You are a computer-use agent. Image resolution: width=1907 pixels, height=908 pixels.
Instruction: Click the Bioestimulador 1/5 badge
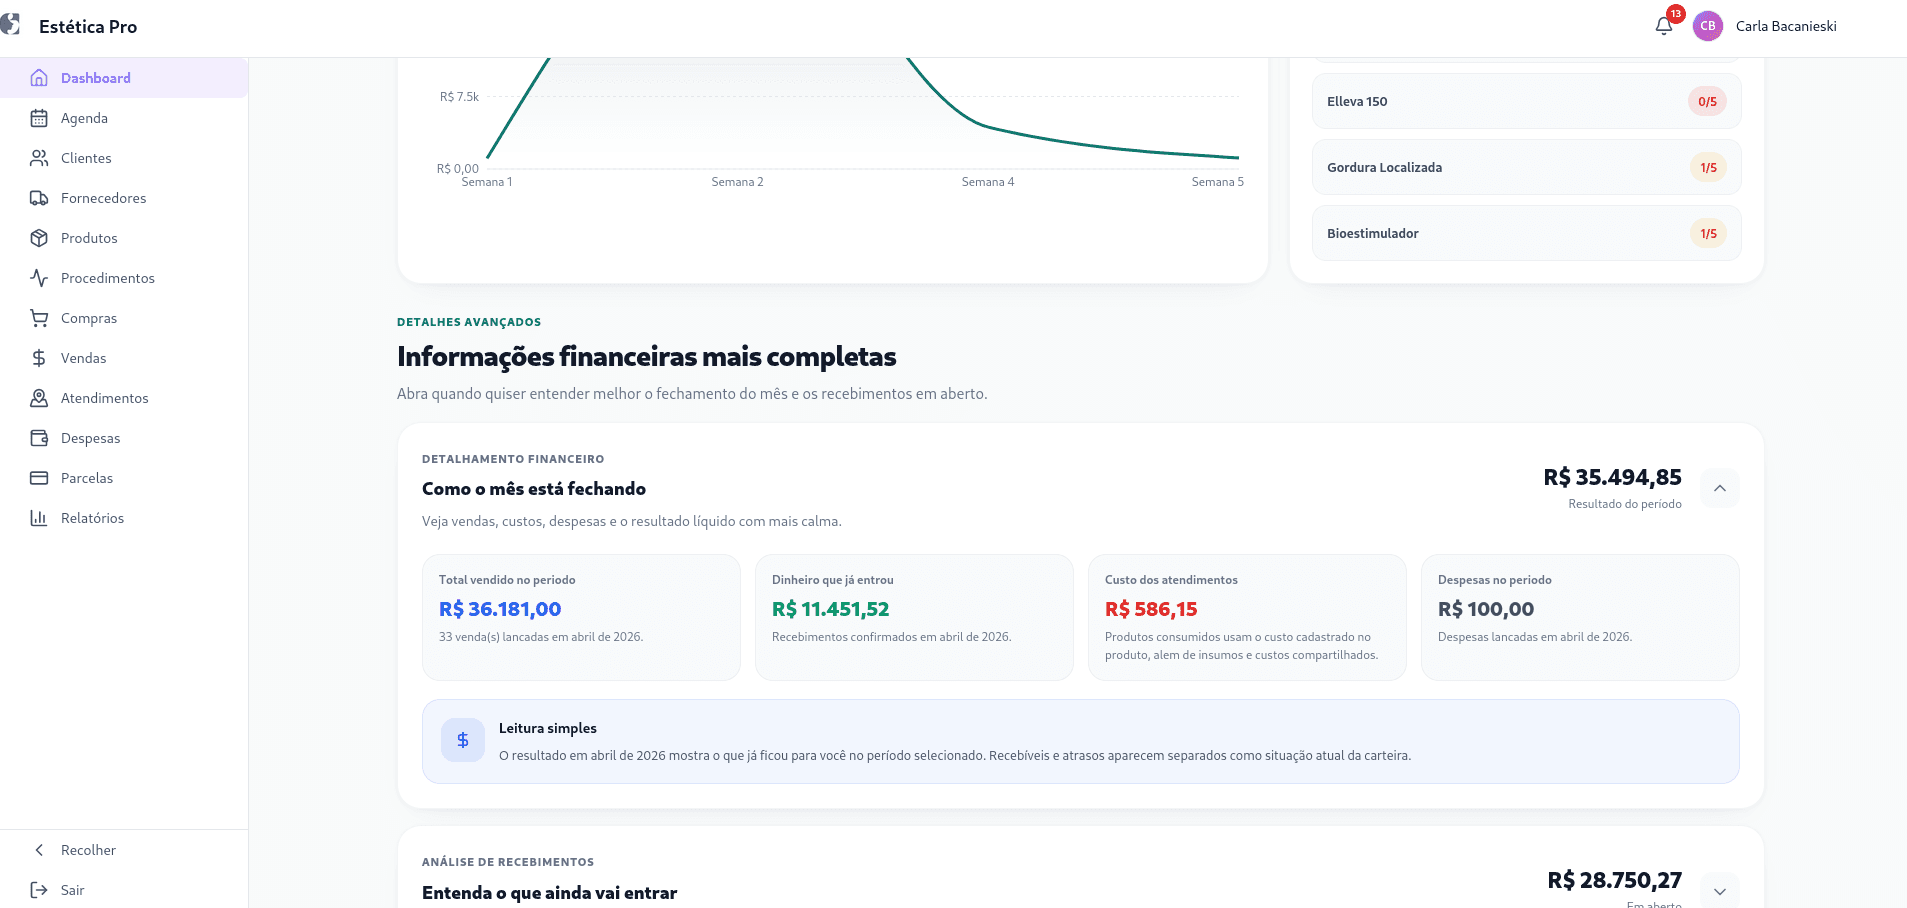point(1708,233)
